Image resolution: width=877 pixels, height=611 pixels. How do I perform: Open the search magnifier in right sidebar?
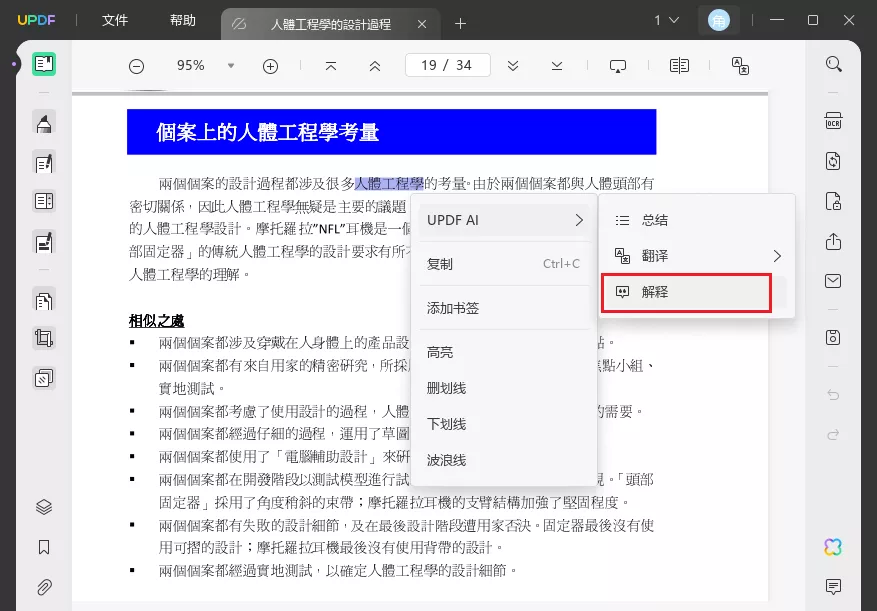pos(833,64)
